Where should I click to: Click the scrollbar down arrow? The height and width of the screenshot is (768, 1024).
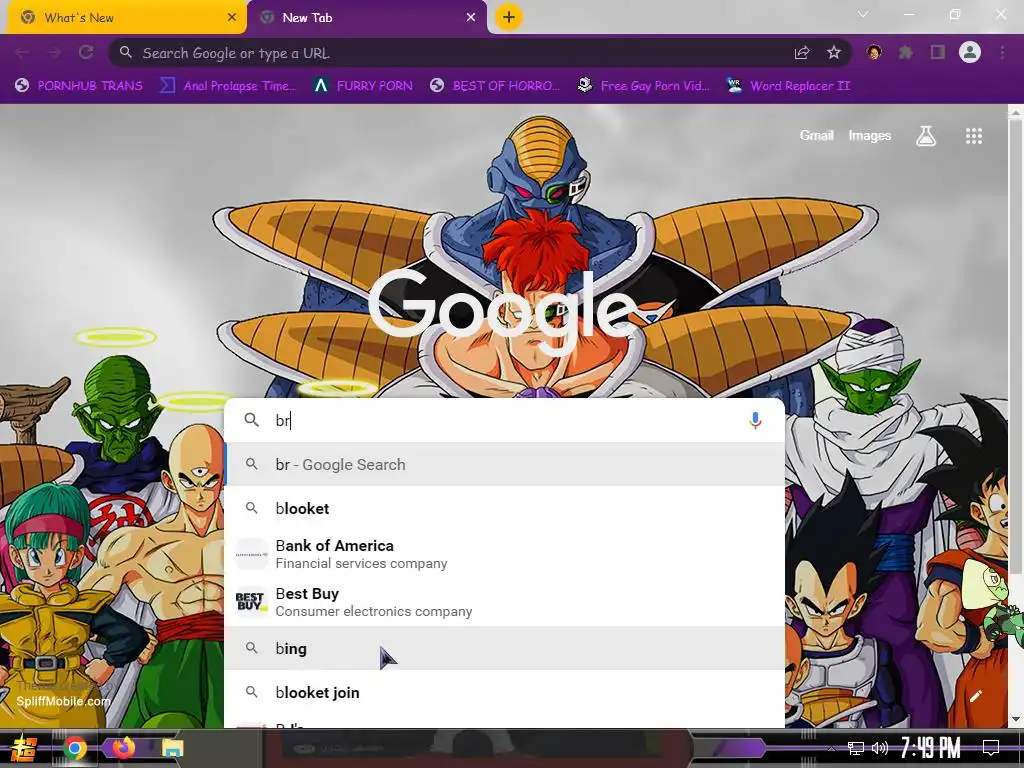[1016, 719]
